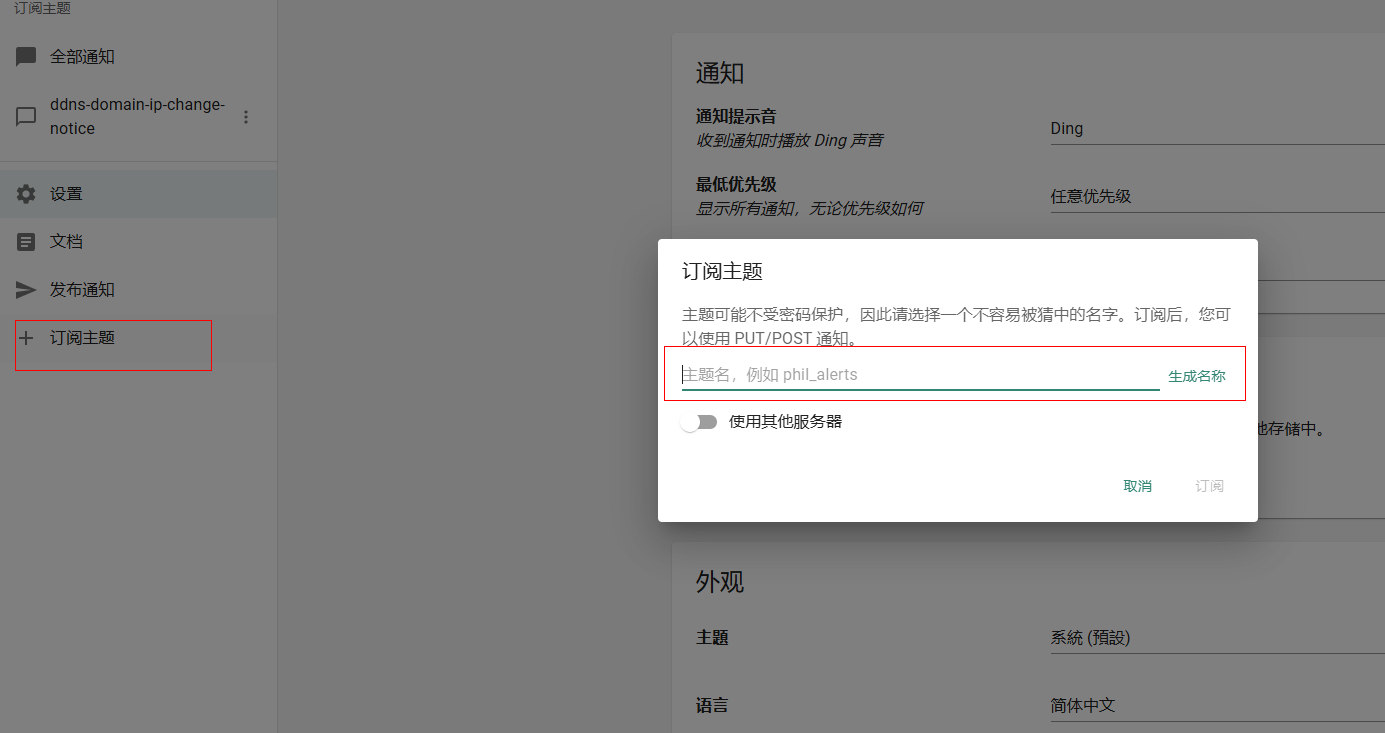Click the ddns-domain-ip-change-notice topic chat icon
1385x733 pixels.
coord(26,117)
